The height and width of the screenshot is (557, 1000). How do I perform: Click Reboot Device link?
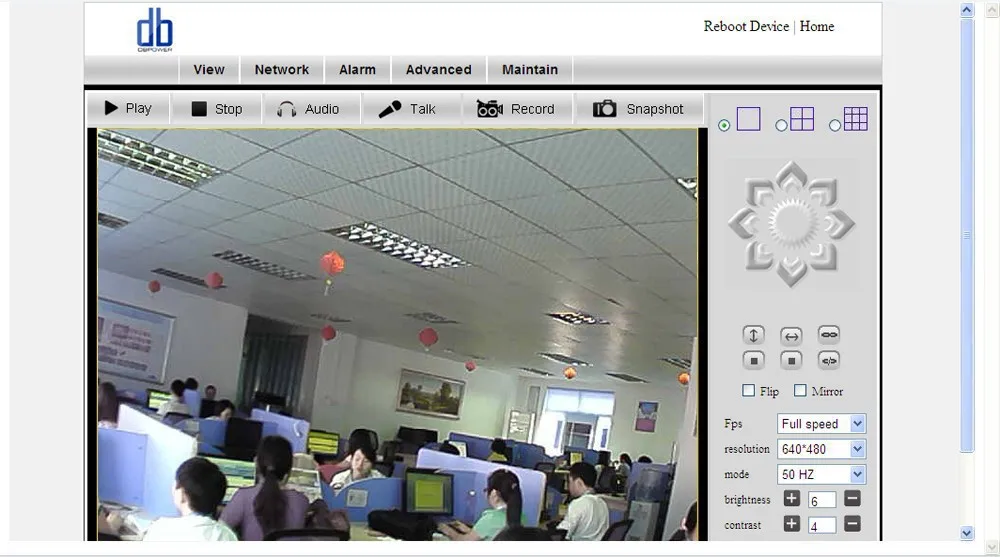tap(746, 26)
